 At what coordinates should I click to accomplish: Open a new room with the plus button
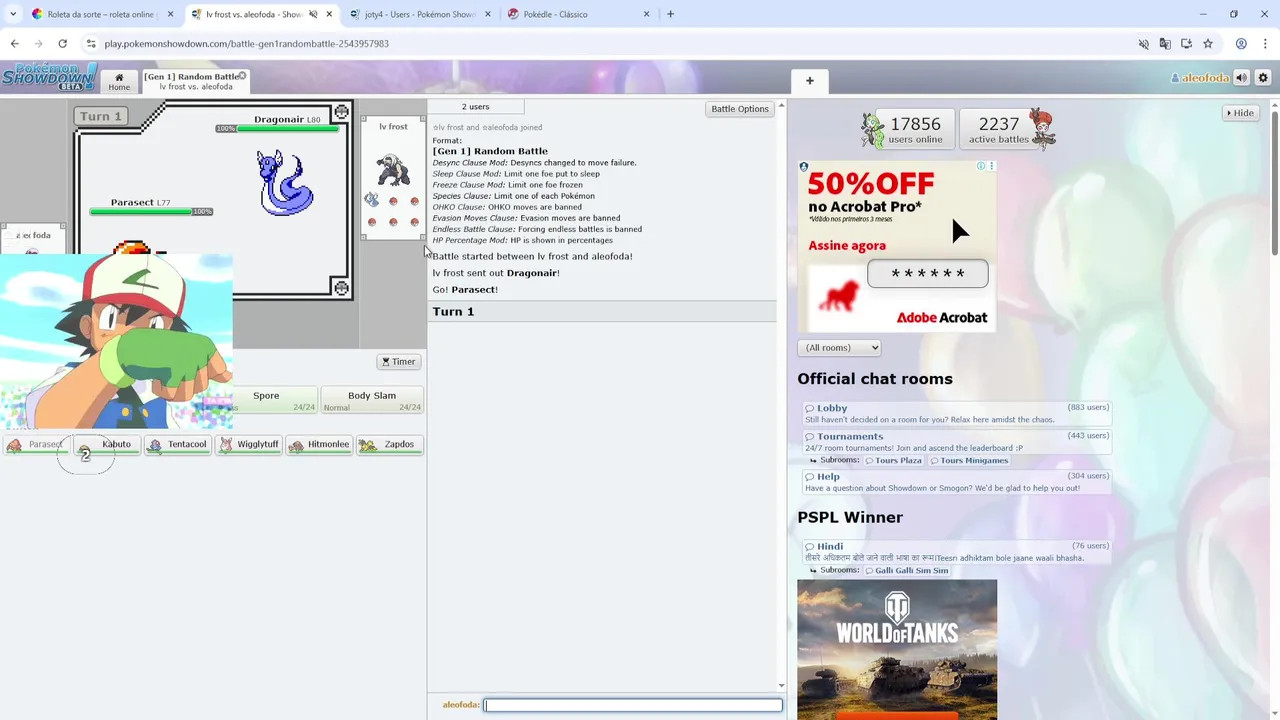[x=810, y=81]
